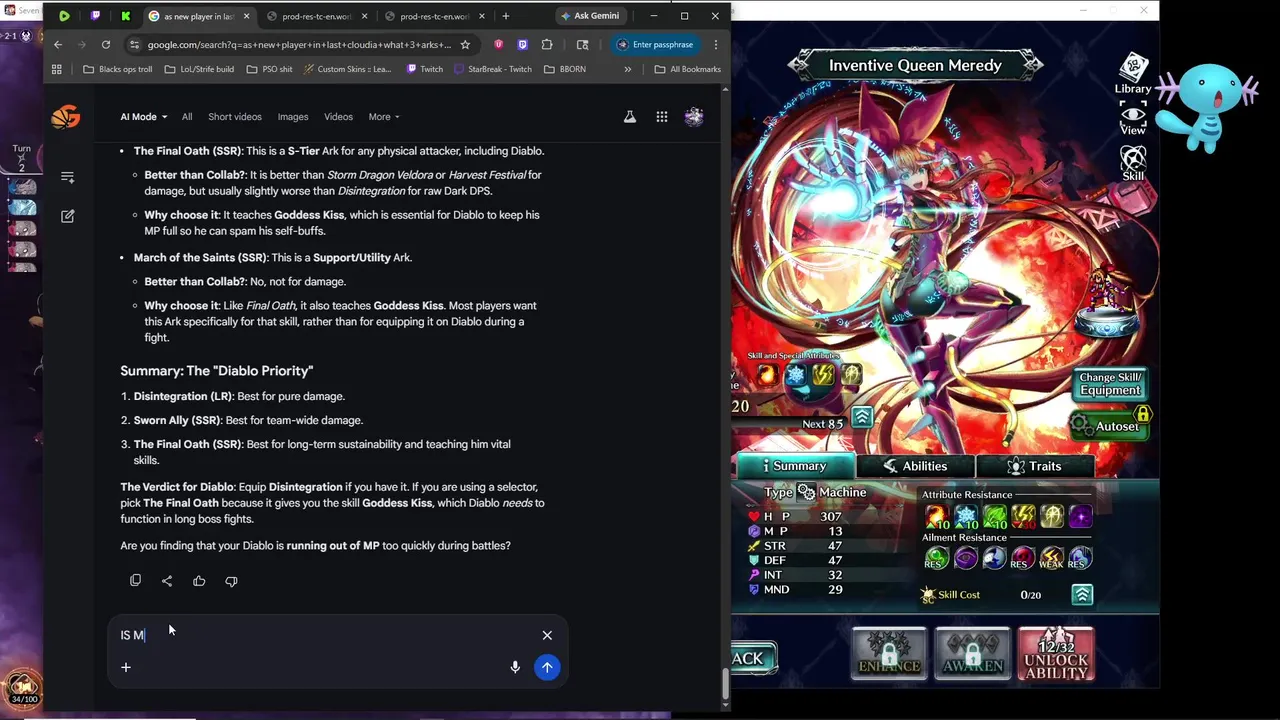Click the Library icon in game
Image resolution: width=1280 pixels, height=720 pixels.
click(1133, 75)
